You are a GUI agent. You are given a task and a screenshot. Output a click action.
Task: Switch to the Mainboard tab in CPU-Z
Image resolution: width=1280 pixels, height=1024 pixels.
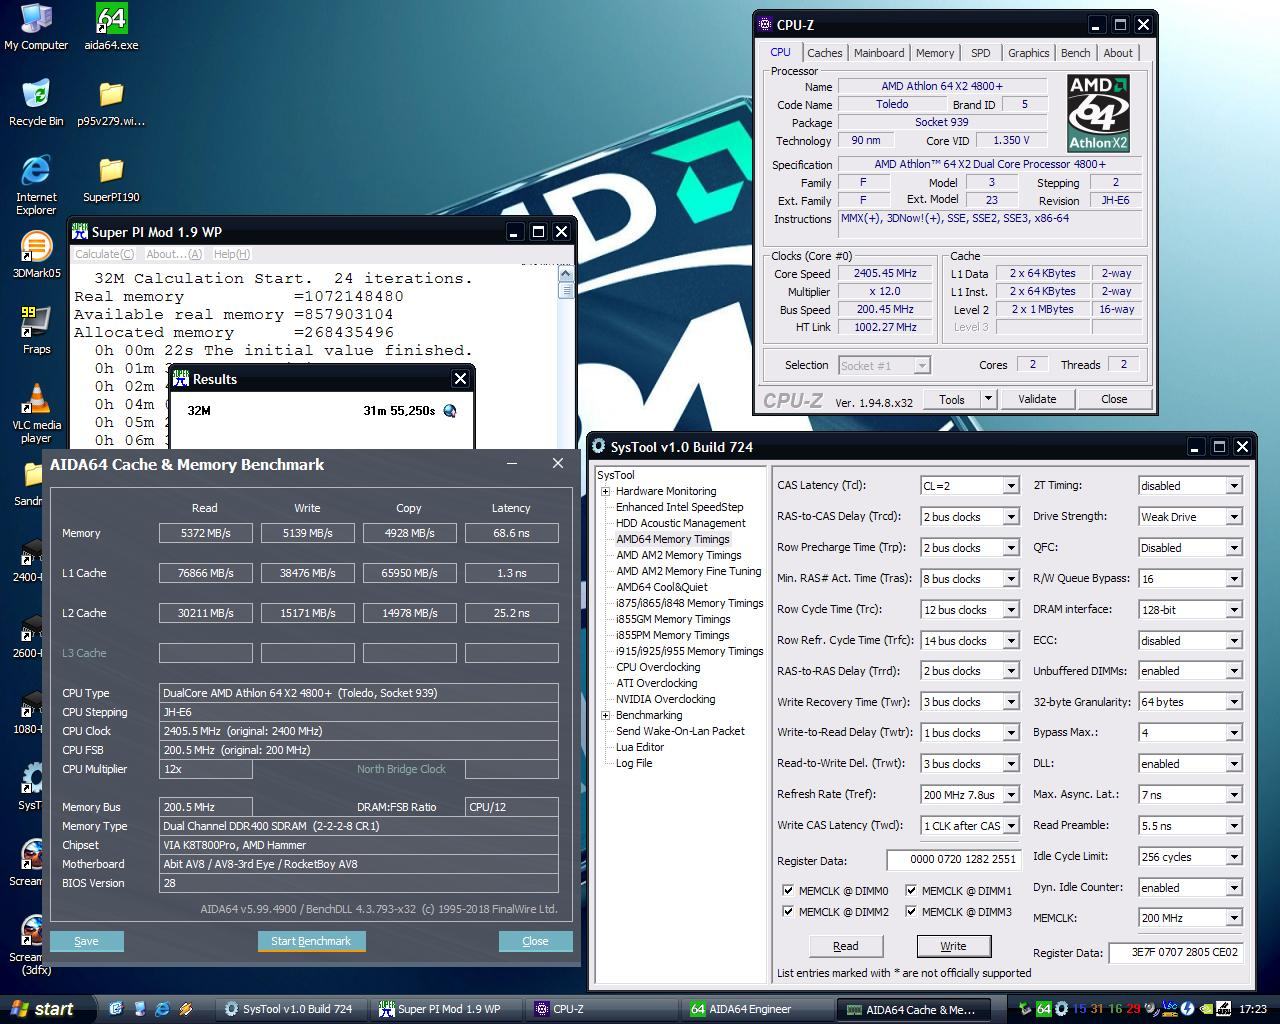pos(879,53)
